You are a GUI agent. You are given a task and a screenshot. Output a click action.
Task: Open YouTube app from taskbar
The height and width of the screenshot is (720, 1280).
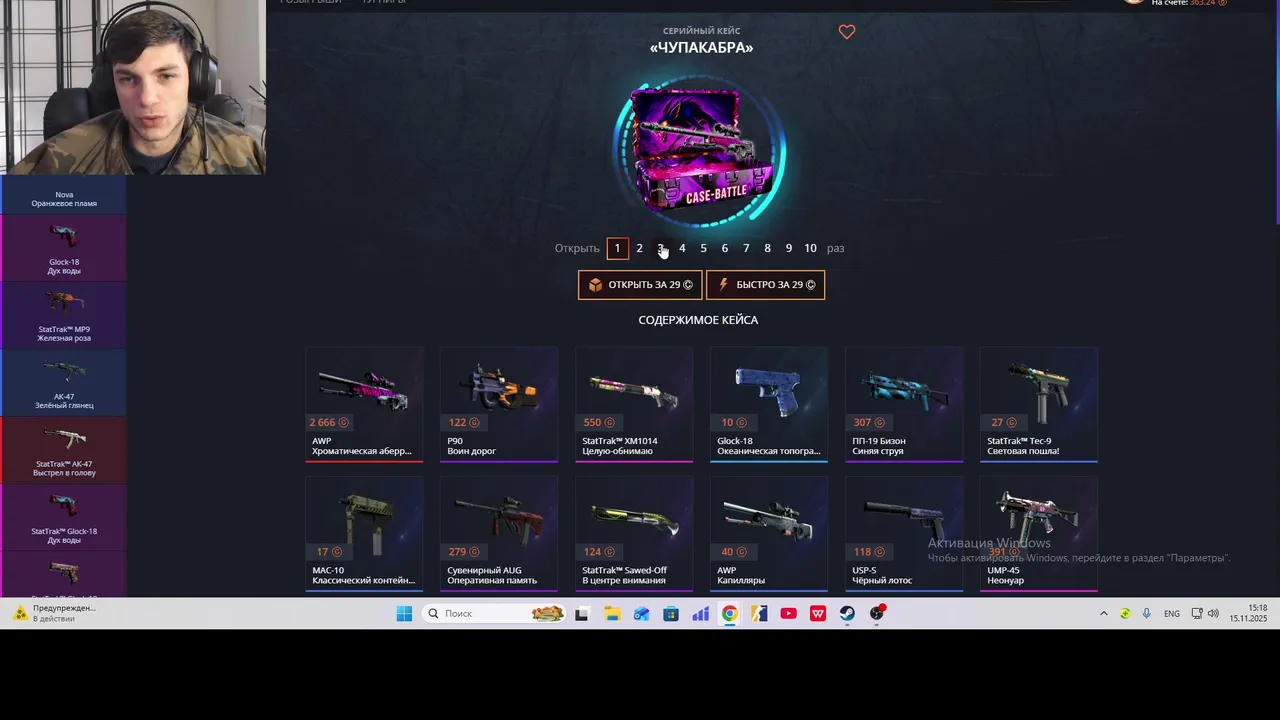[789, 613]
